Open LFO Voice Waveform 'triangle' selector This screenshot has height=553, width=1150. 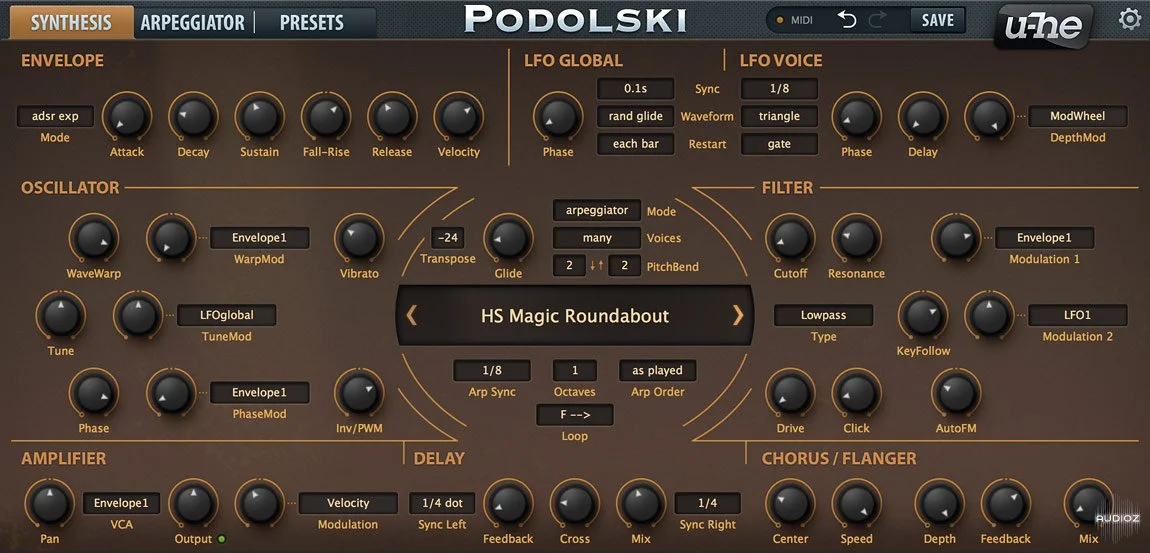point(779,116)
